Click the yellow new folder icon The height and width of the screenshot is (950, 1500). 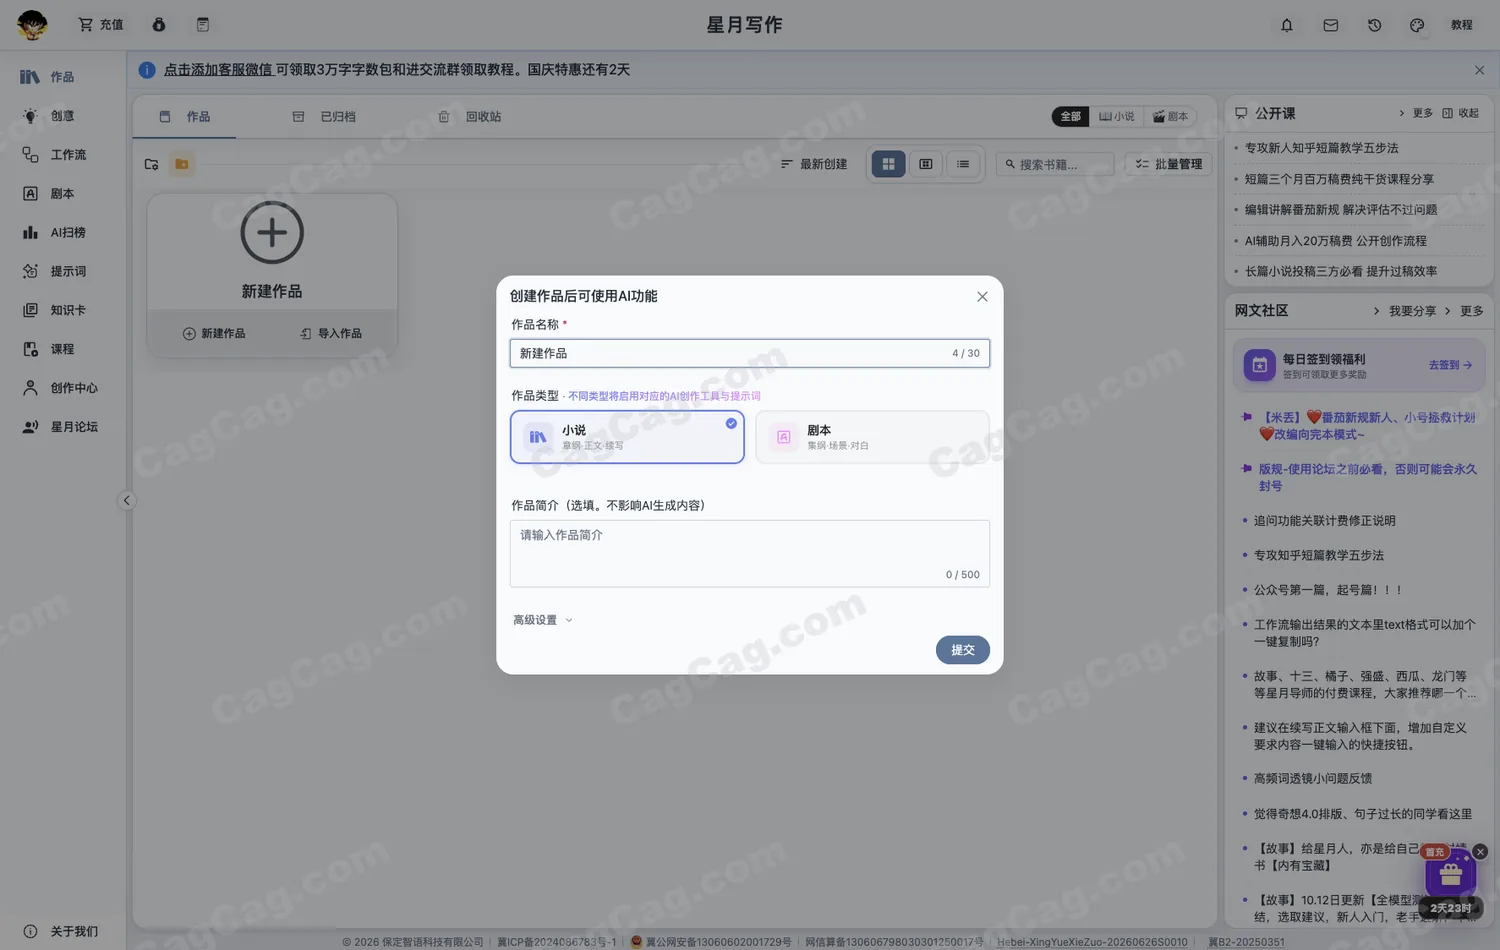182,164
